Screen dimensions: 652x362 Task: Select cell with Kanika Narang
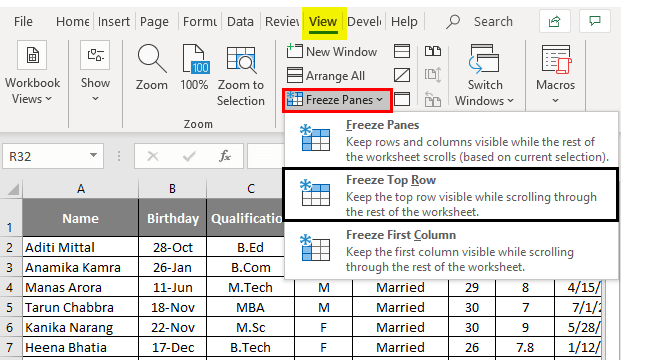81,327
